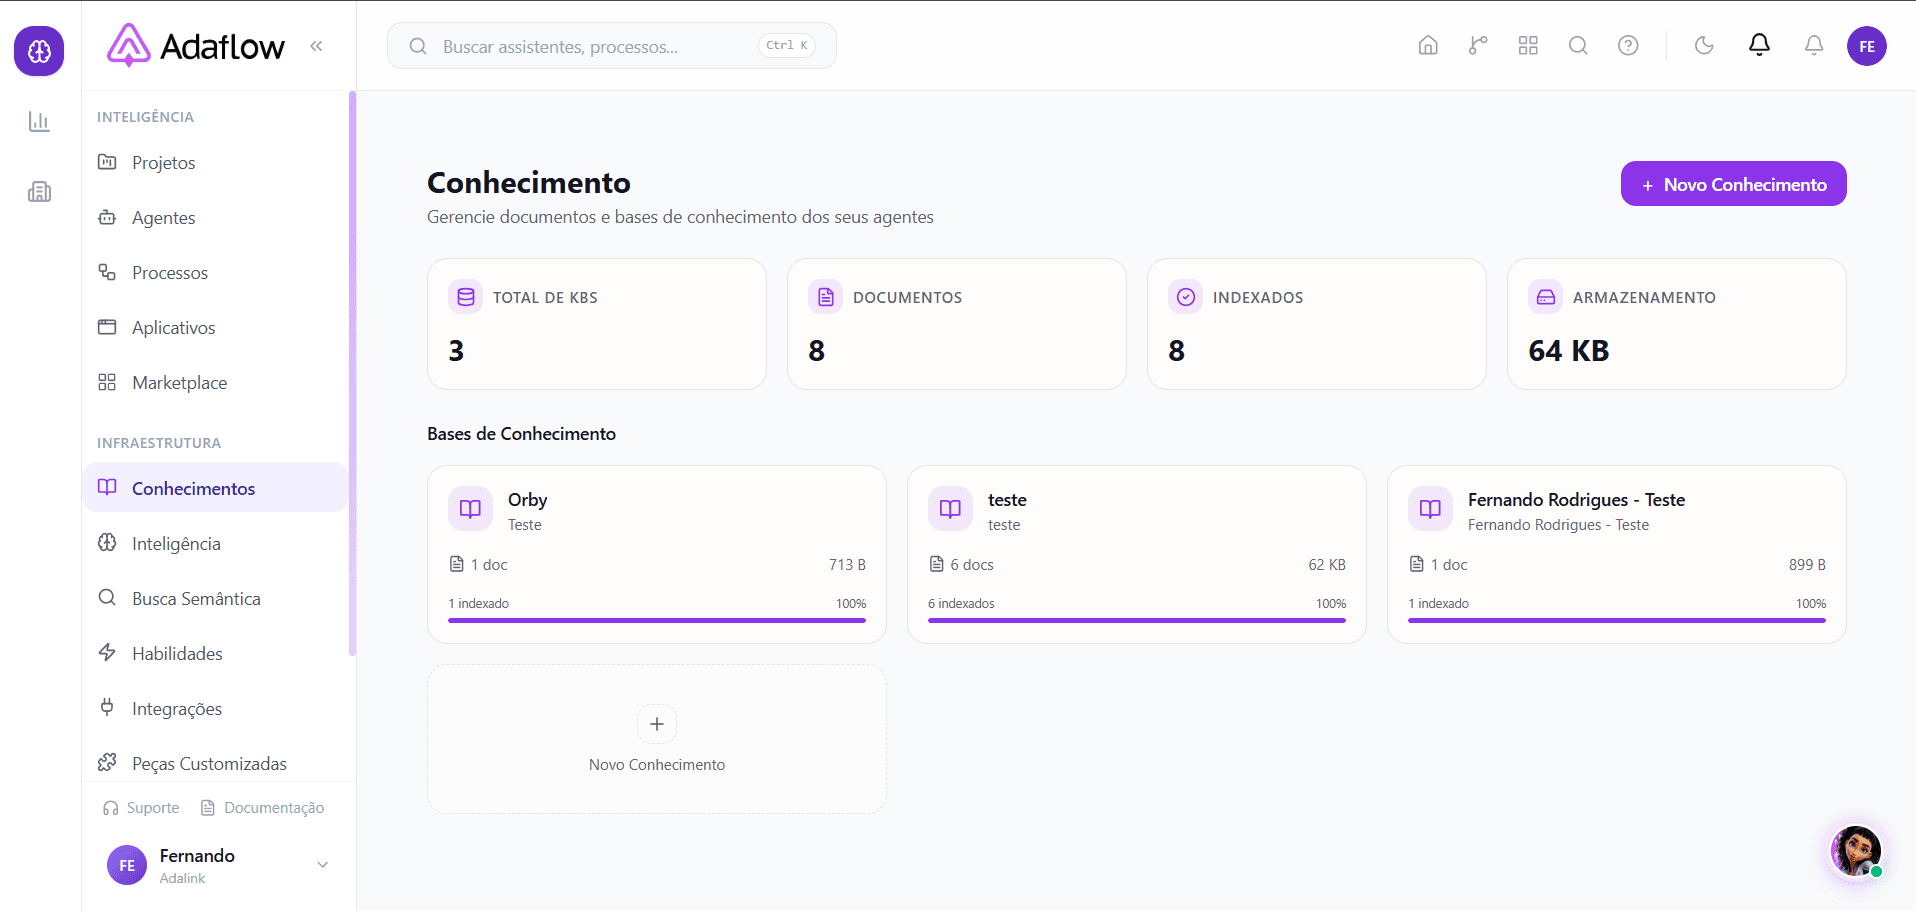
Task: Open the brain icon at top-left
Action: pyautogui.click(x=39, y=50)
